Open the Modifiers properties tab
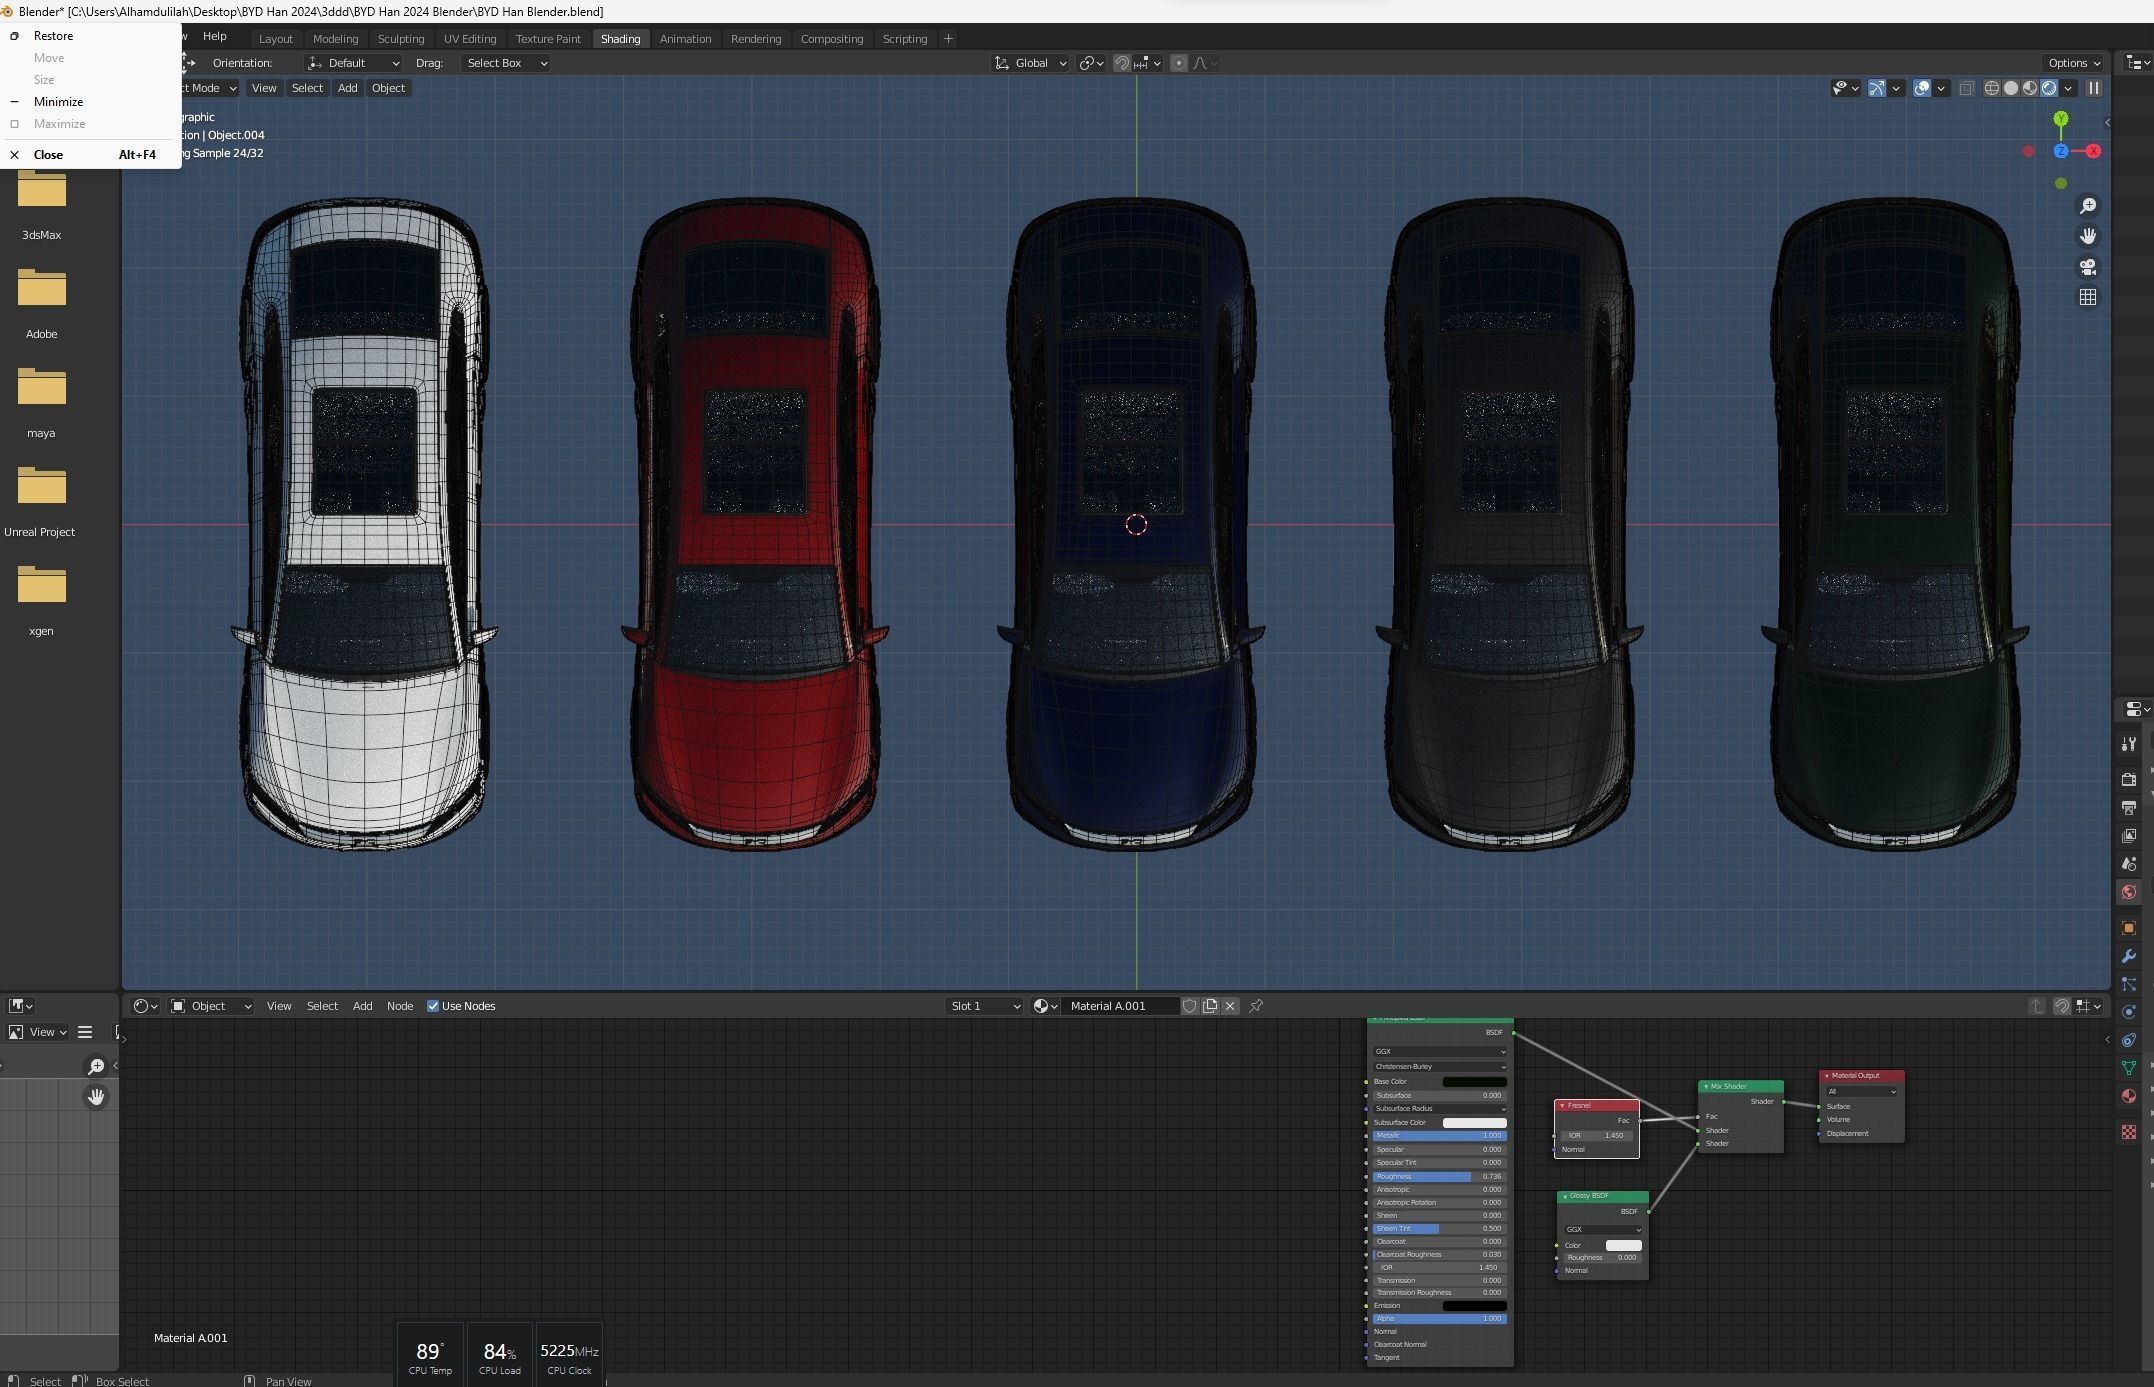 2128,956
